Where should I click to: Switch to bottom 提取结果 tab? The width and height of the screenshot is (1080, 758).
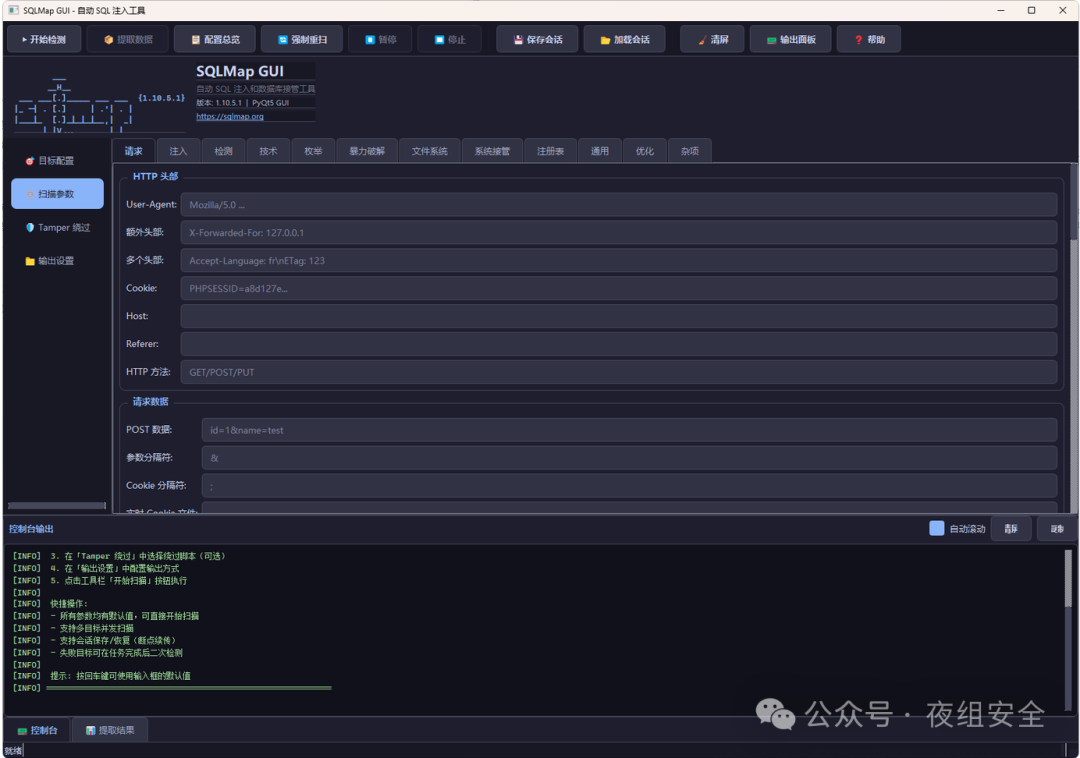click(x=110, y=730)
